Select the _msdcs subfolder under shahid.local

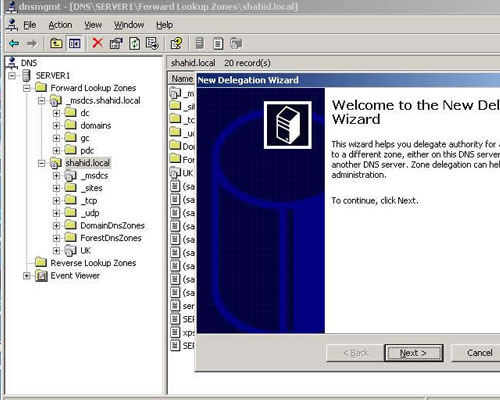(94, 176)
